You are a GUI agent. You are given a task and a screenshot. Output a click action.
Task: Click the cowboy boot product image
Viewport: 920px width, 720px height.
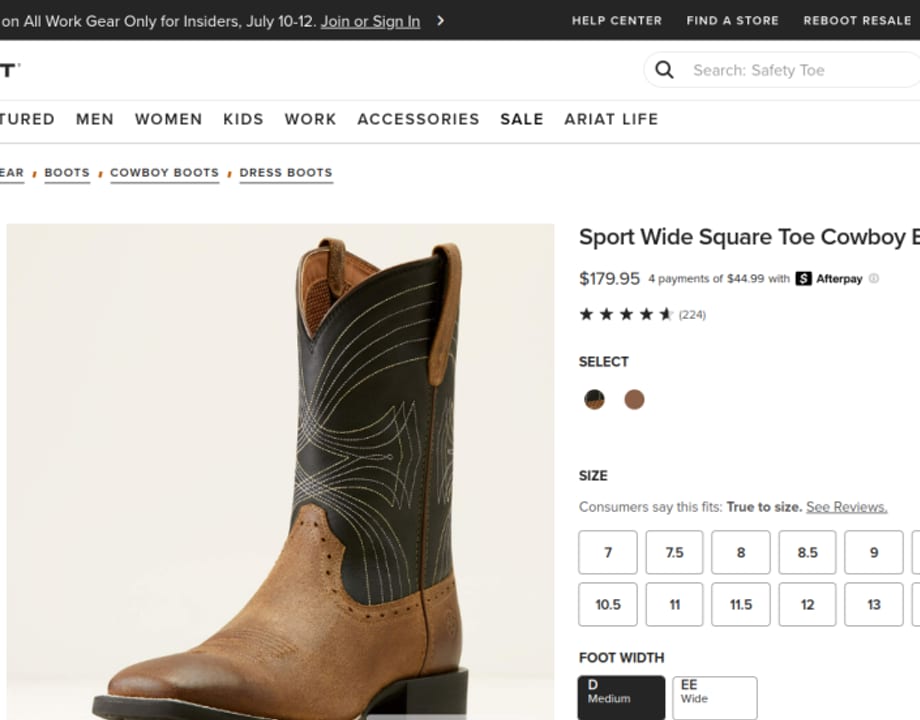(280, 472)
